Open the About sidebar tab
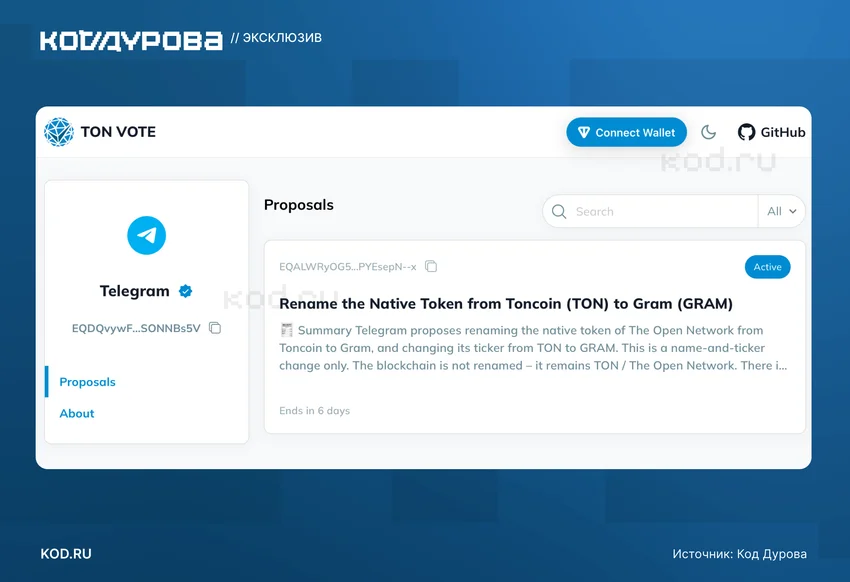Screen dimensions: 850x582 (76, 413)
